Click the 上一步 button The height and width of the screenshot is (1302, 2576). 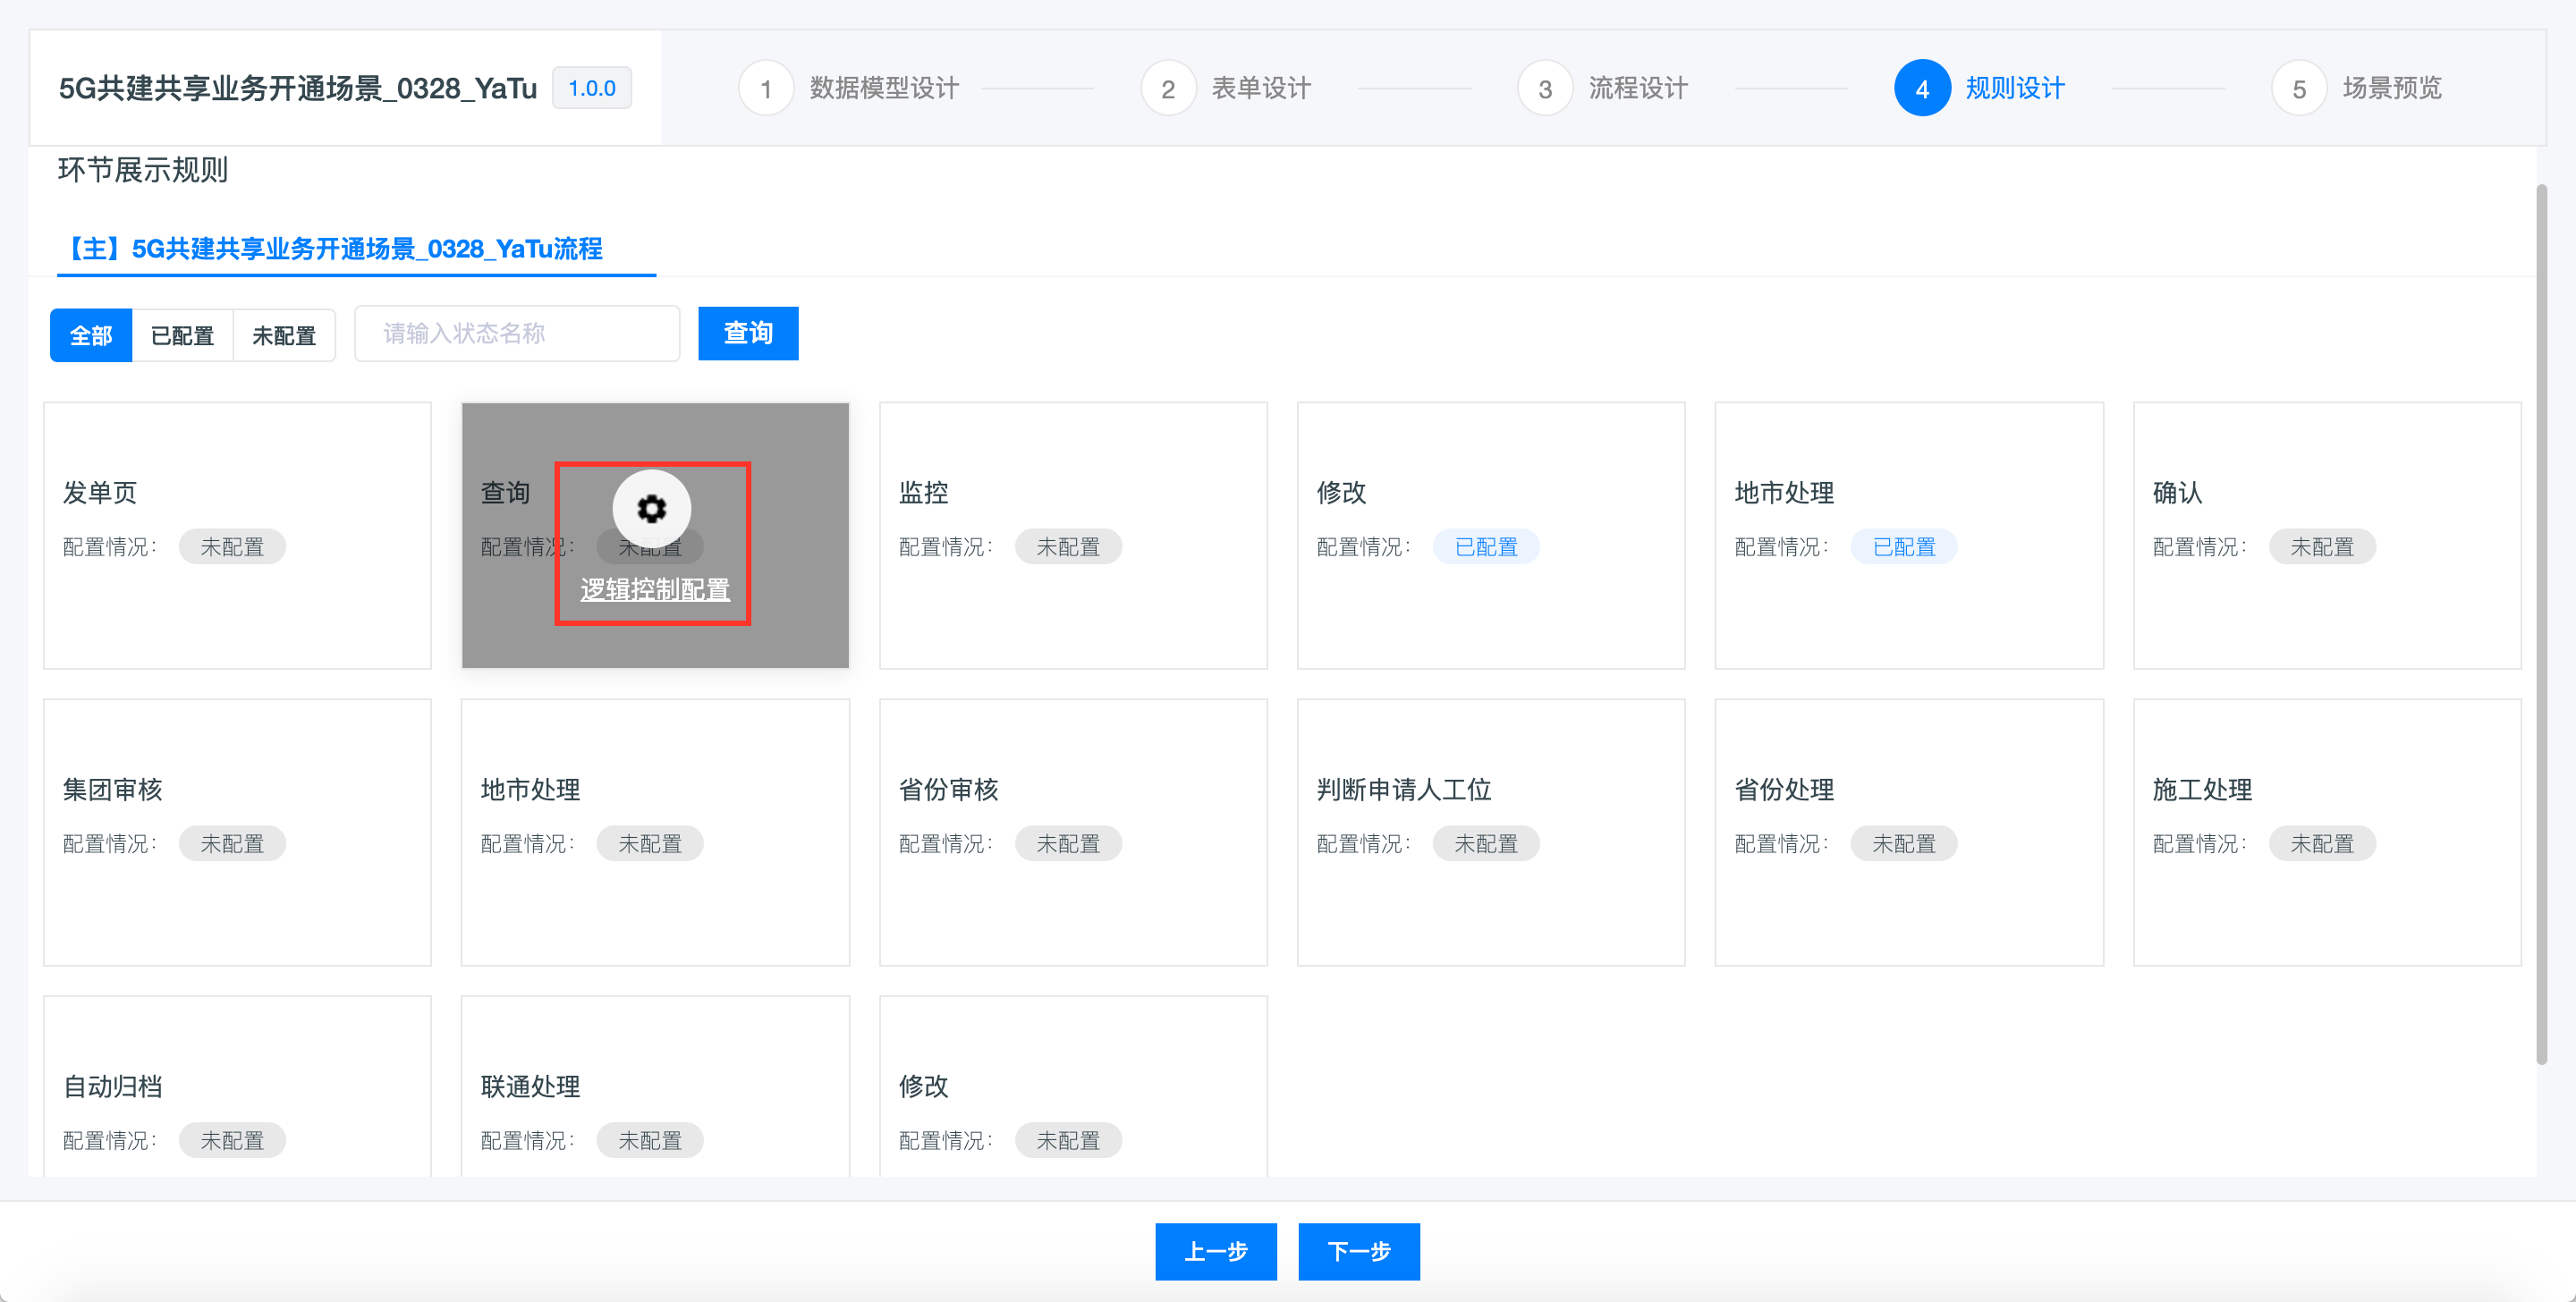pyautogui.click(x=1216, y=1251)
